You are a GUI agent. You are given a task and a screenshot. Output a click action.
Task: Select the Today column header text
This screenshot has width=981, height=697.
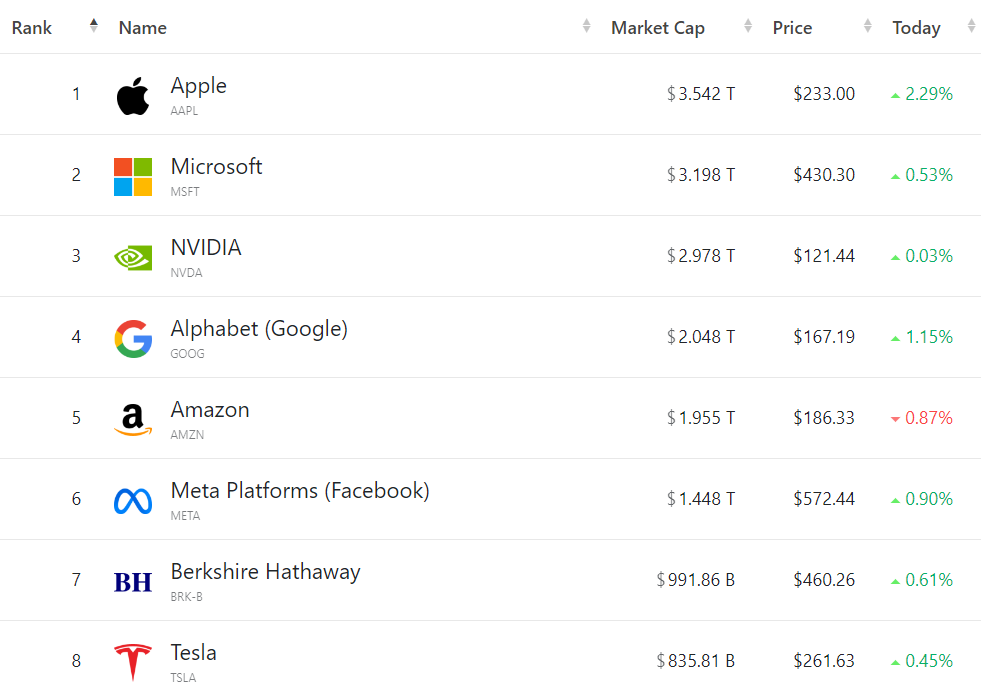pyautogui.click(x=916, y=28)
